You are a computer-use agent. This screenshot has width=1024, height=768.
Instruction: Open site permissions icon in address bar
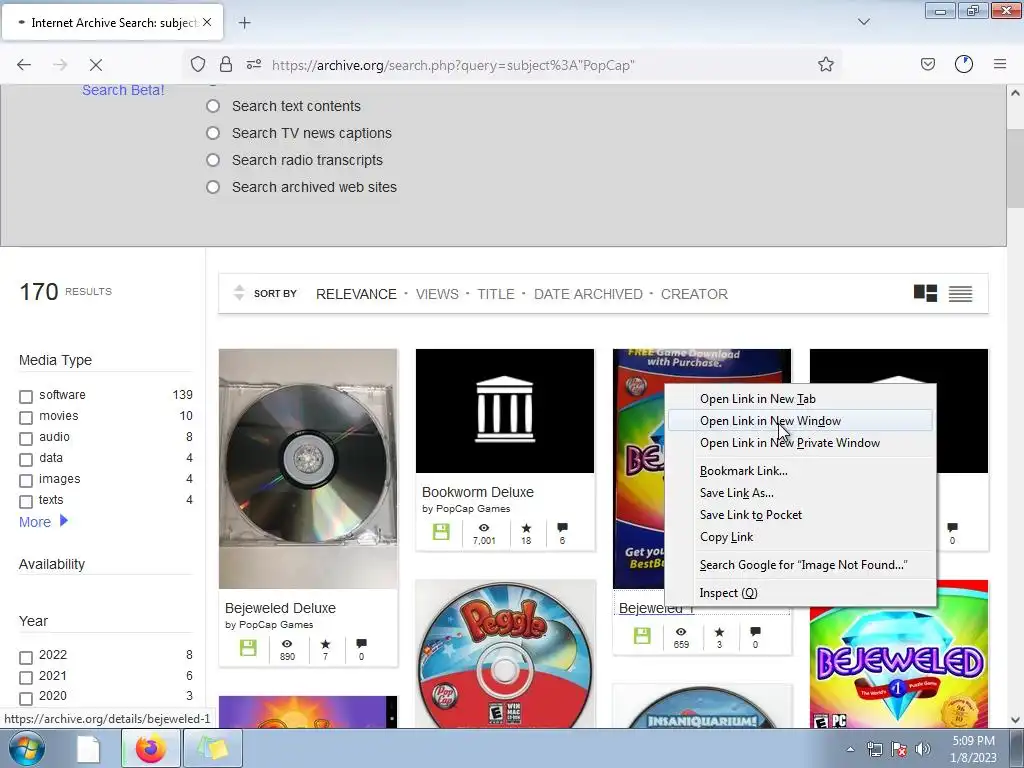click(254, 64)
